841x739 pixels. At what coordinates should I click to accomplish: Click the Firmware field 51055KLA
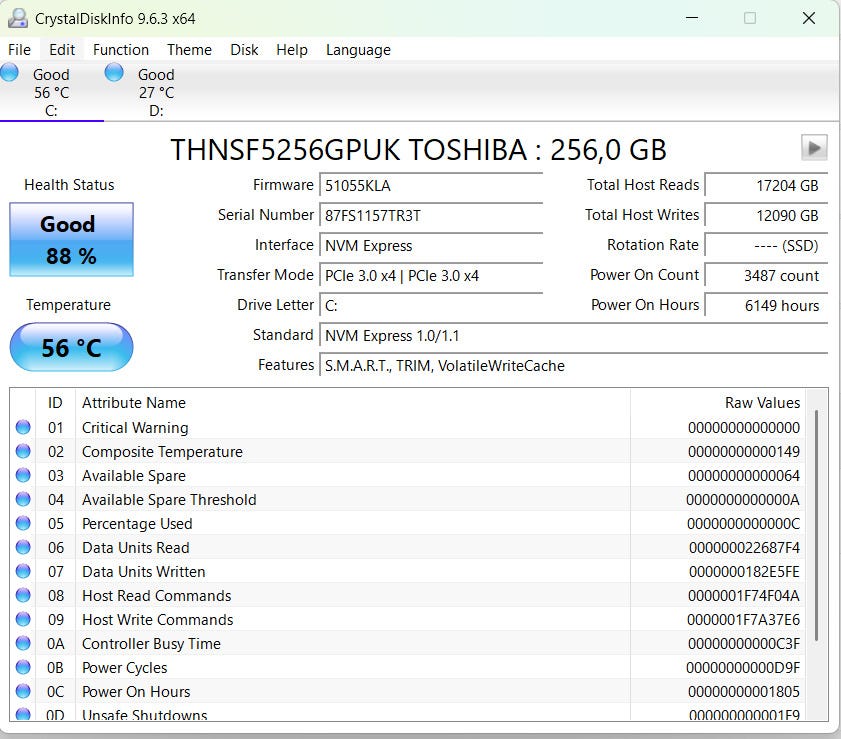431,186
